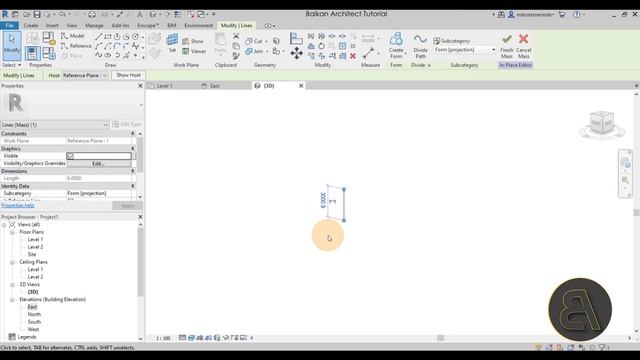Open the {3D} view in Project Browser
The image size is (640, 360).
33,292
